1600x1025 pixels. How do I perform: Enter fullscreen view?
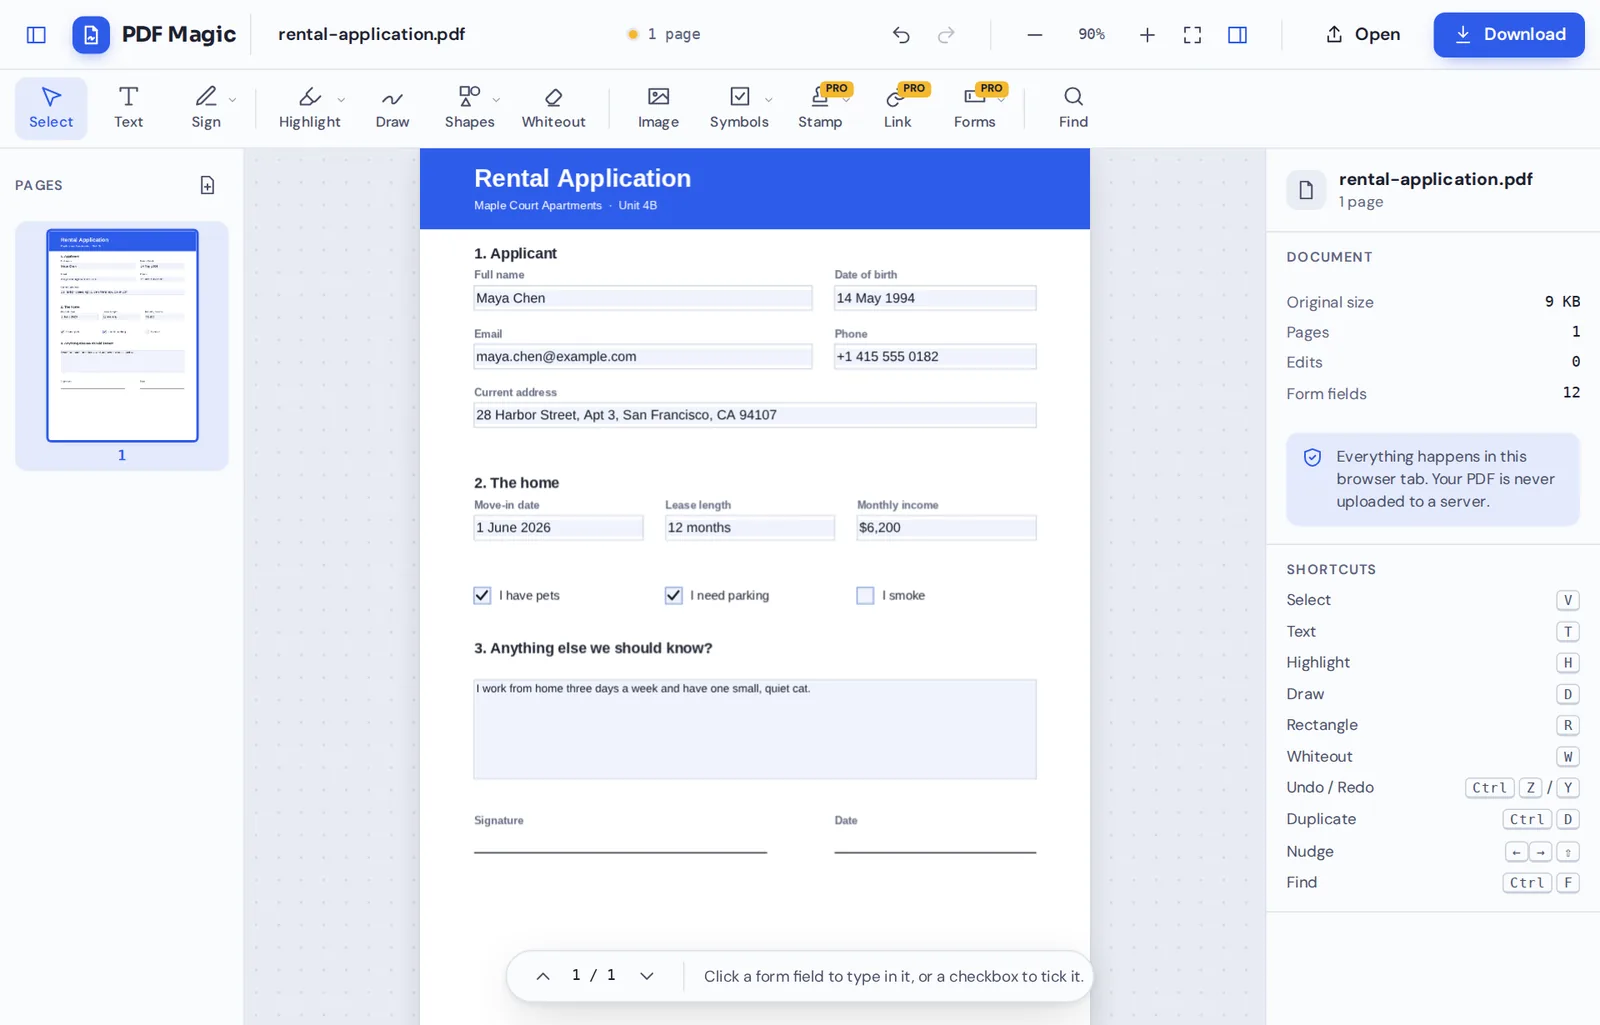[x=1192, y=35]
